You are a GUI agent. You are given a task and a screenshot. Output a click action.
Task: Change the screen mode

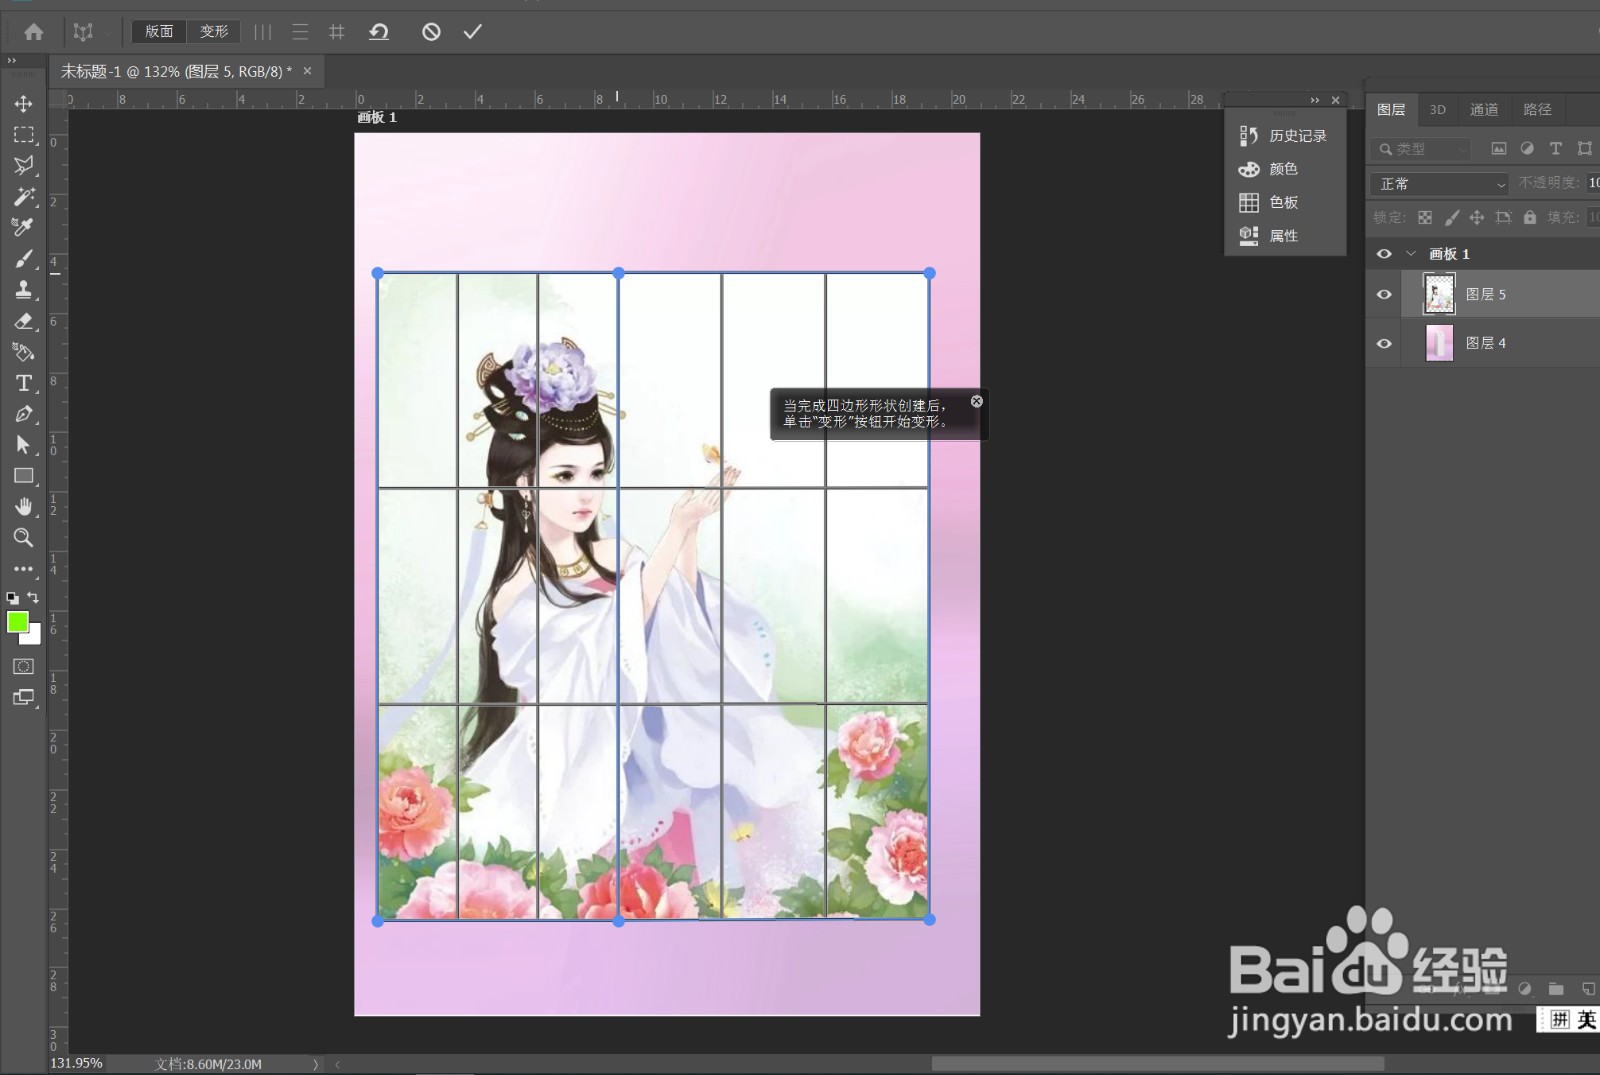24,697
